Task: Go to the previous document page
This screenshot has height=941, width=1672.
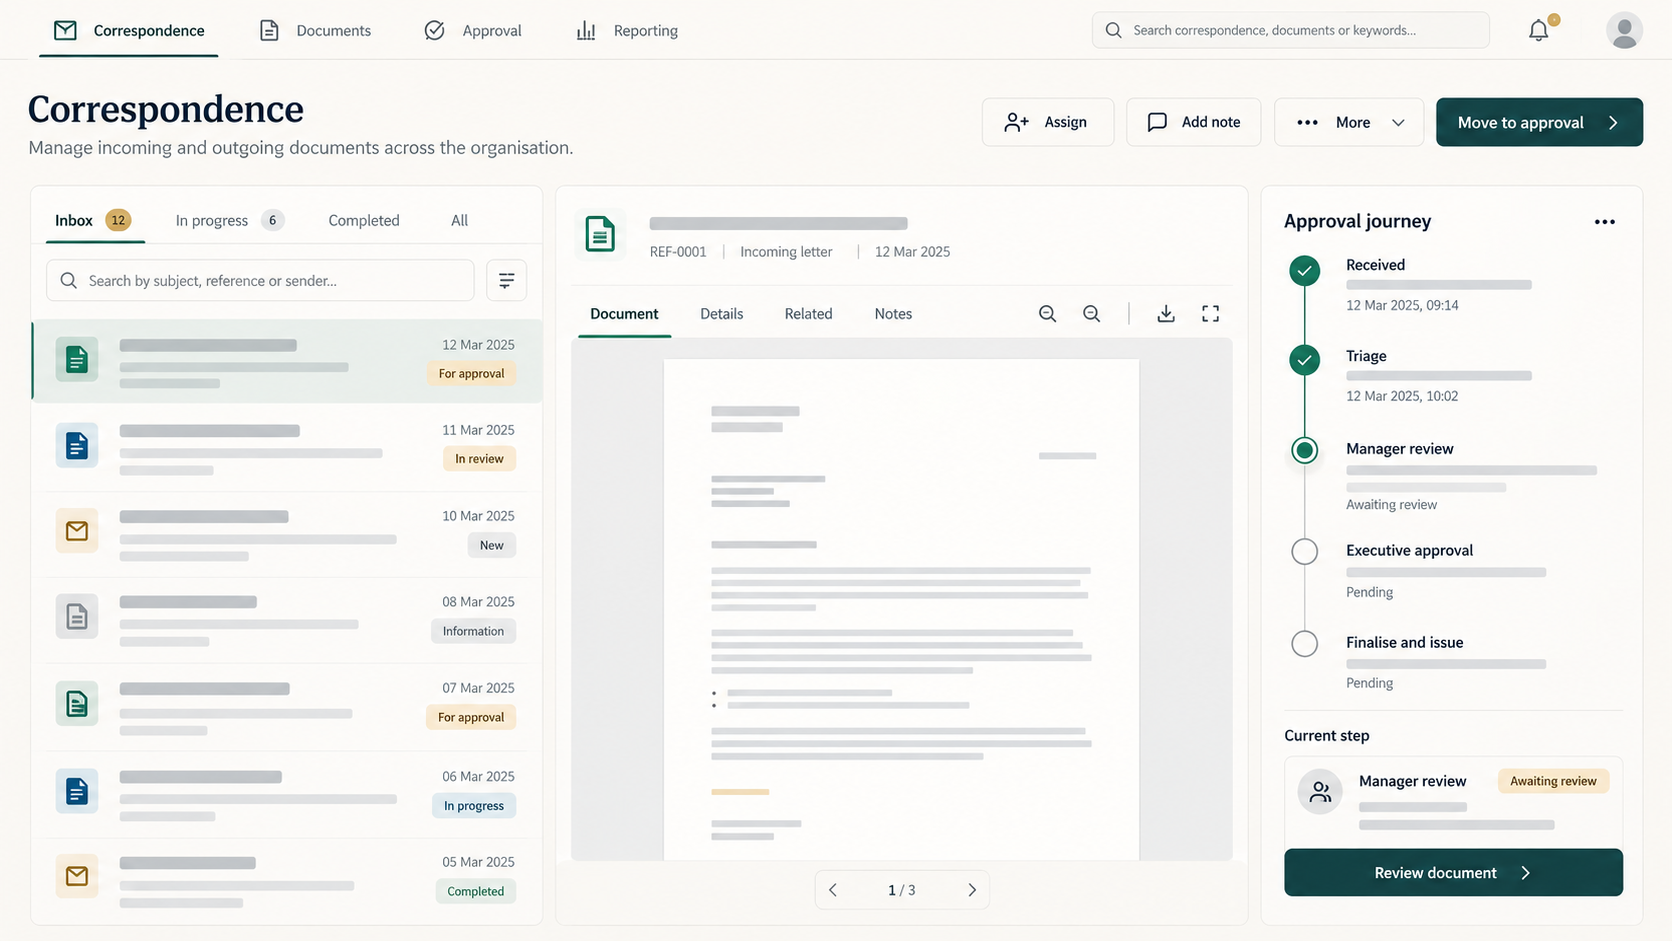Action: (832, 890)
